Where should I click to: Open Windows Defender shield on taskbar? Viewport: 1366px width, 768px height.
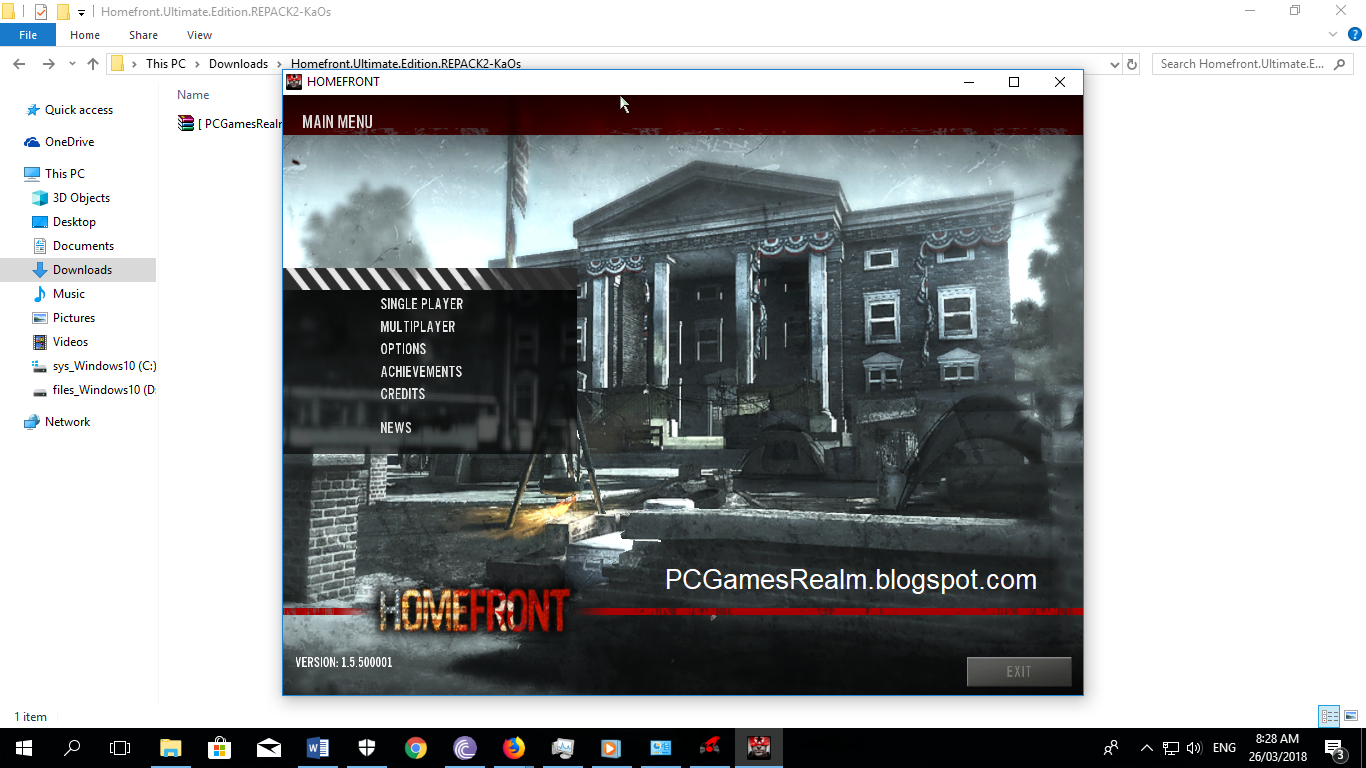[x=367, y=748]
